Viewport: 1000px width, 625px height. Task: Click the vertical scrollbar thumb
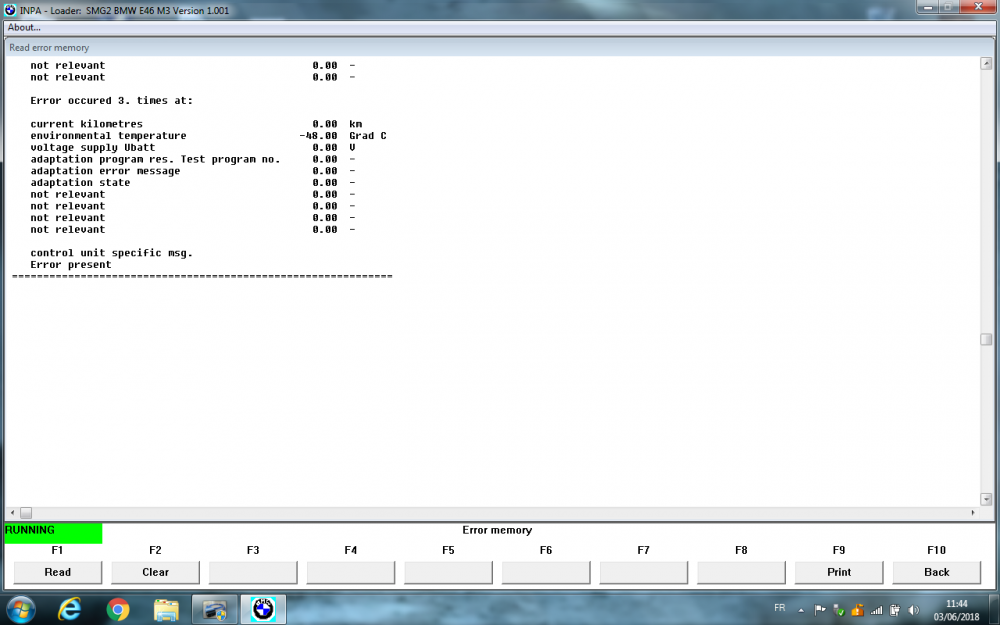pyautogui.click(x=986, y=339)
